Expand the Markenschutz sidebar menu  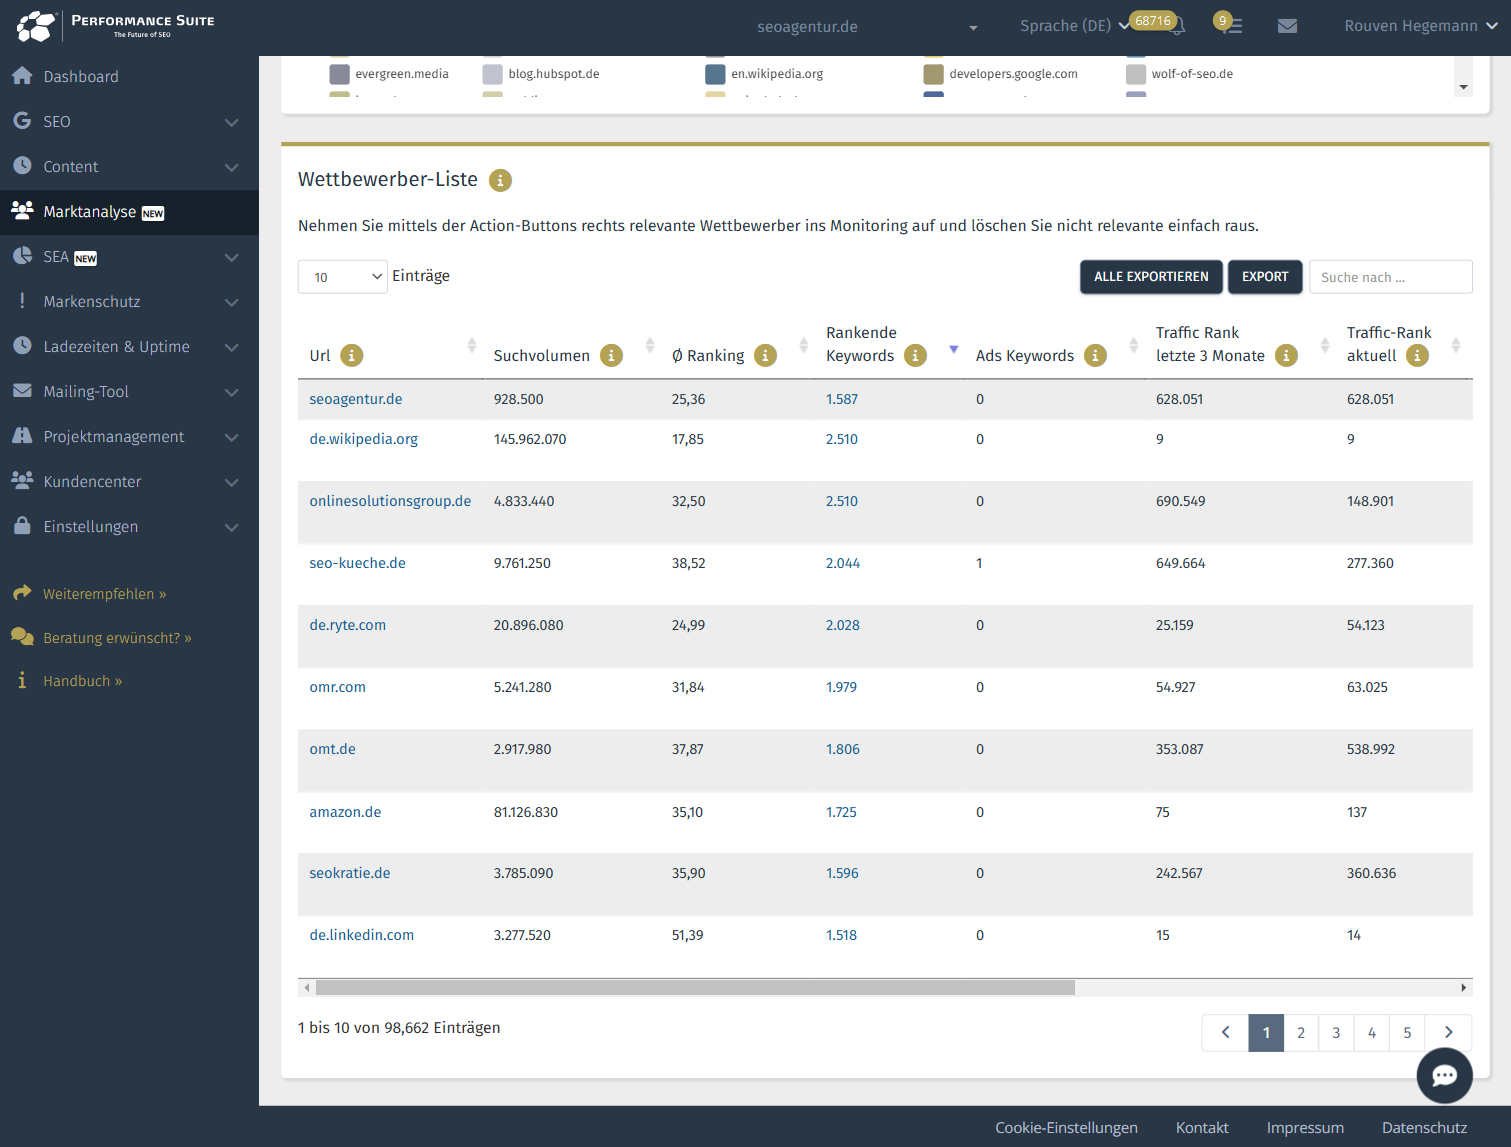pos(232,302)
